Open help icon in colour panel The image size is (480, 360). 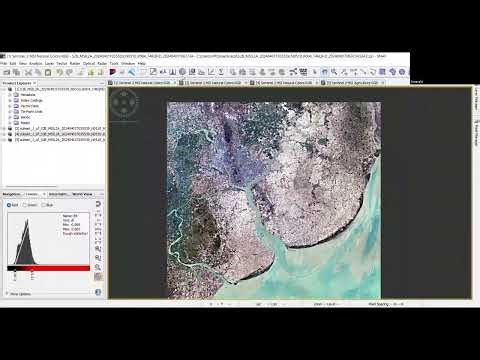click(x=98, y=292)
